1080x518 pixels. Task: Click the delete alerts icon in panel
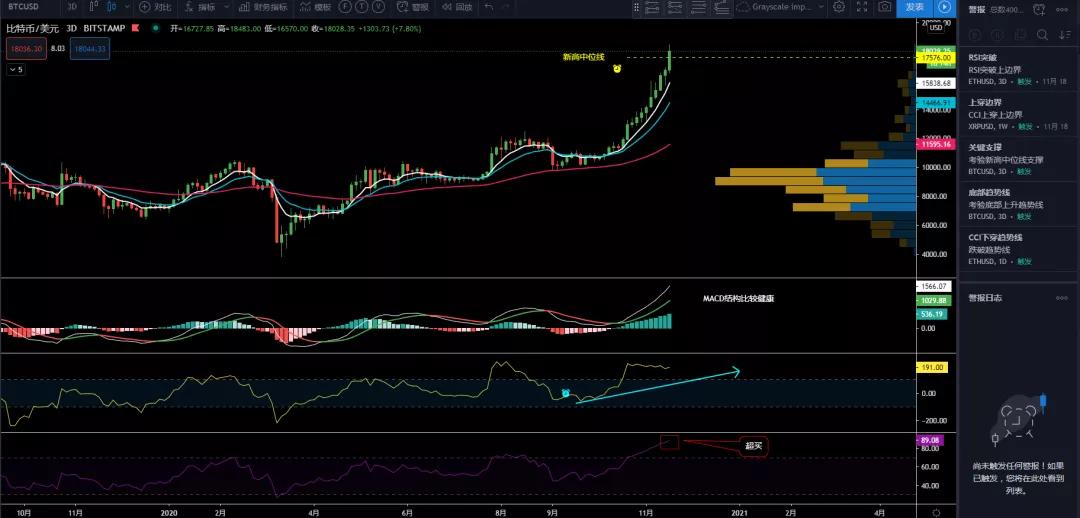click(1021, 35)
